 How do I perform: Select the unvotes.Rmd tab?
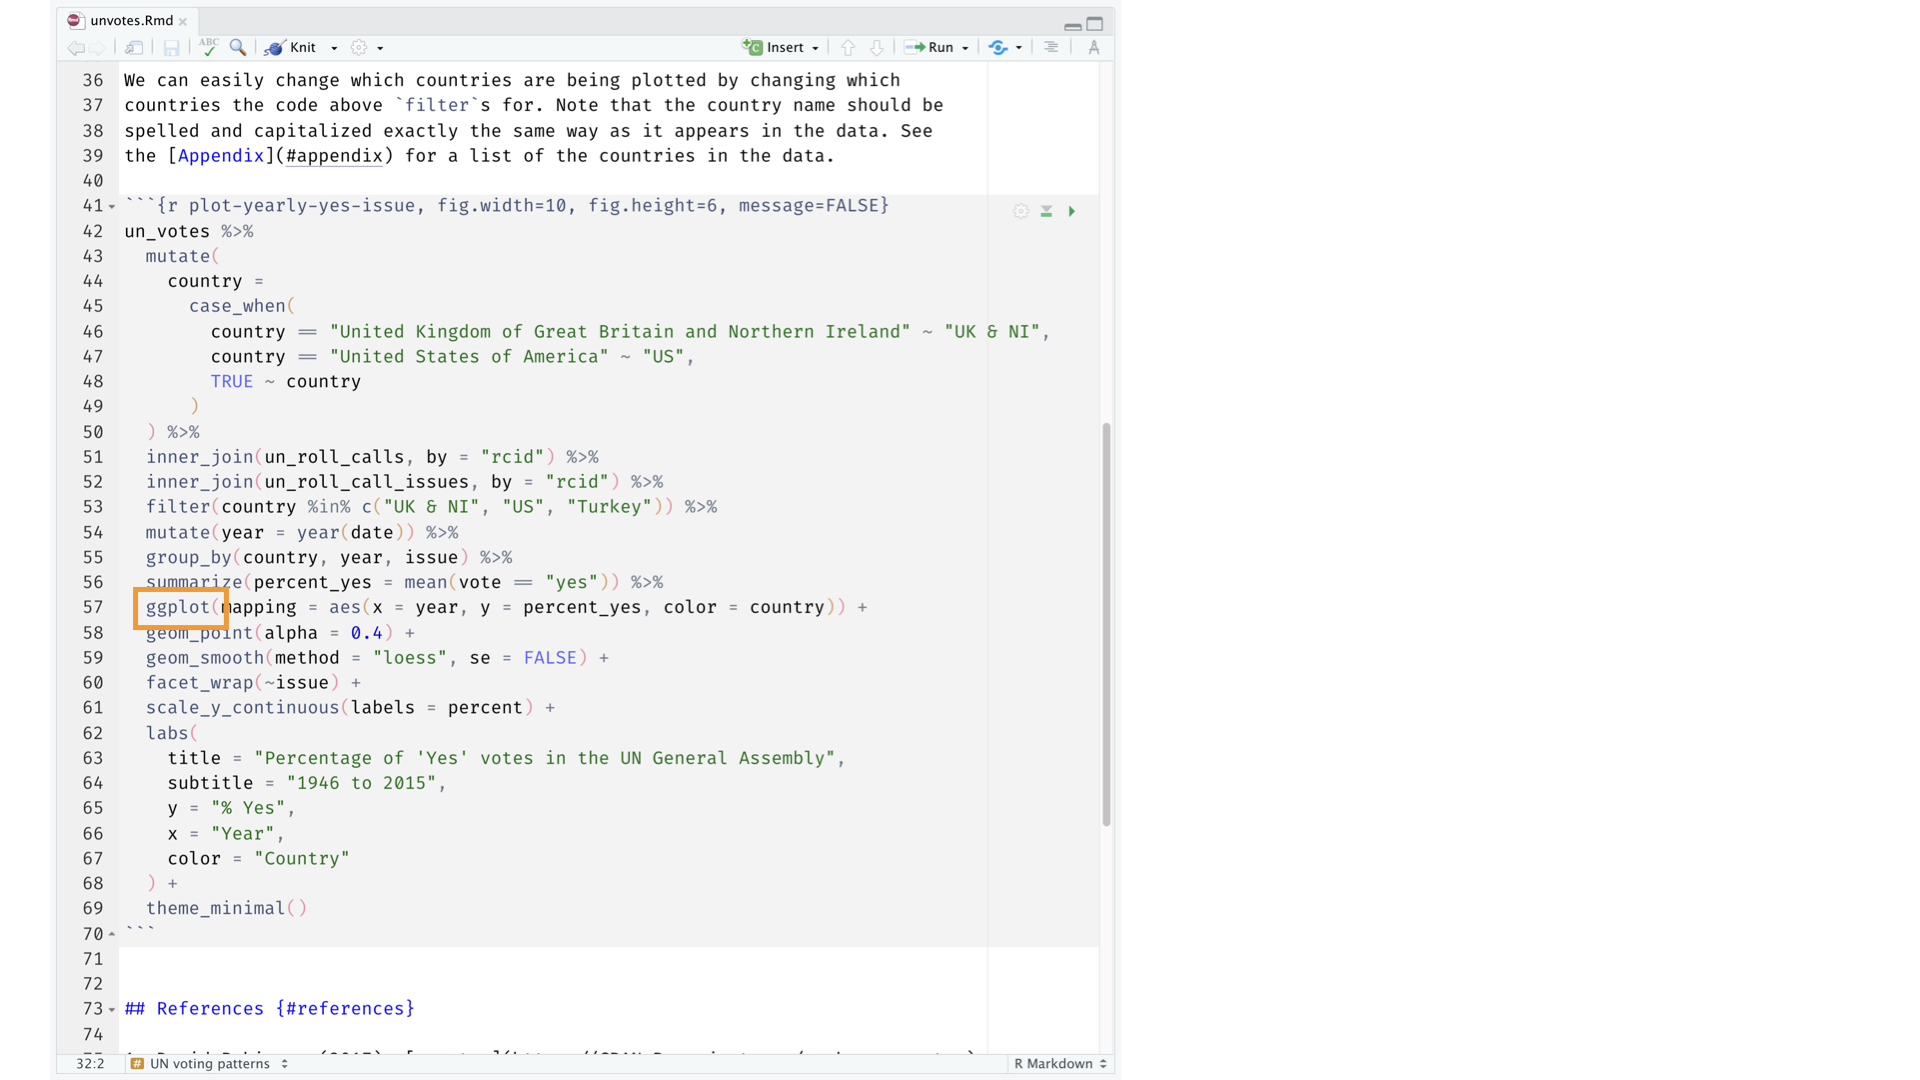[131, 20]
